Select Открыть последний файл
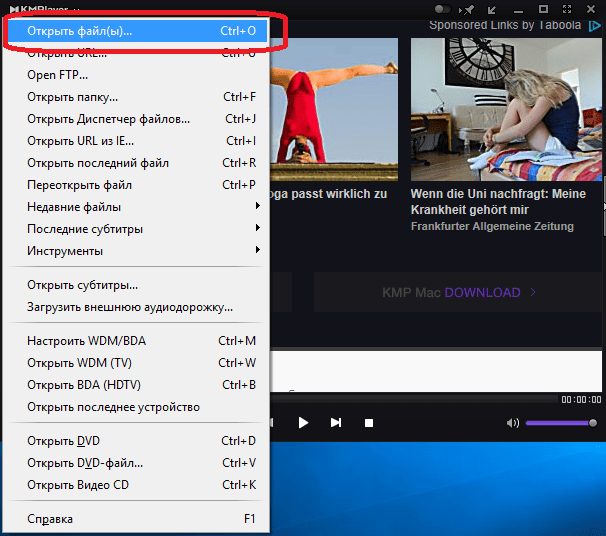 pos(138,163)
